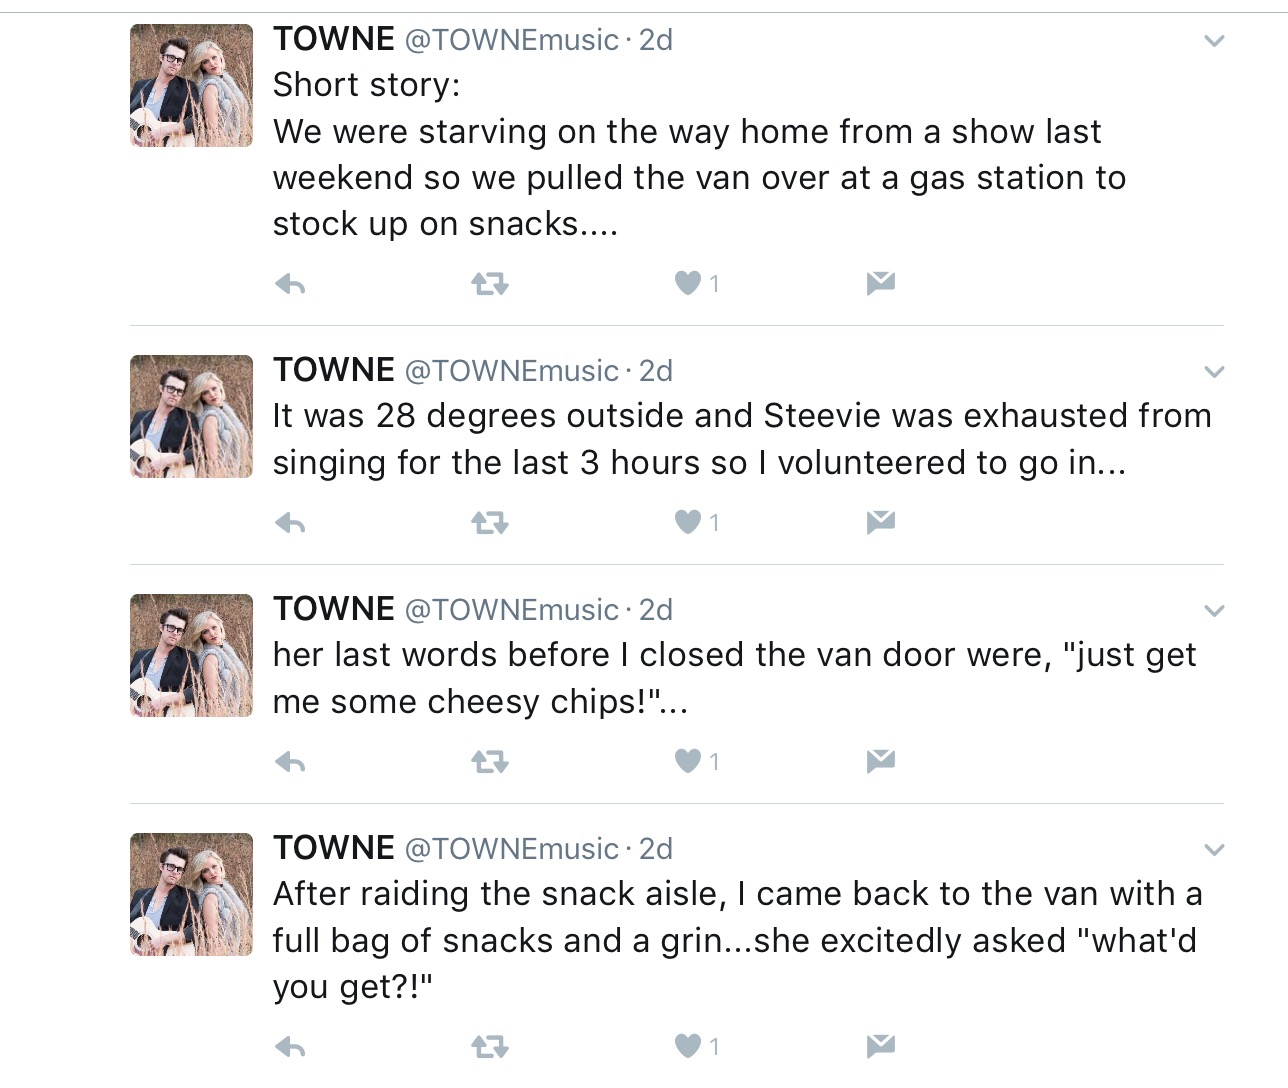
Task: Retweet the "cheesy chips" tweet
Action: (490, 762)
